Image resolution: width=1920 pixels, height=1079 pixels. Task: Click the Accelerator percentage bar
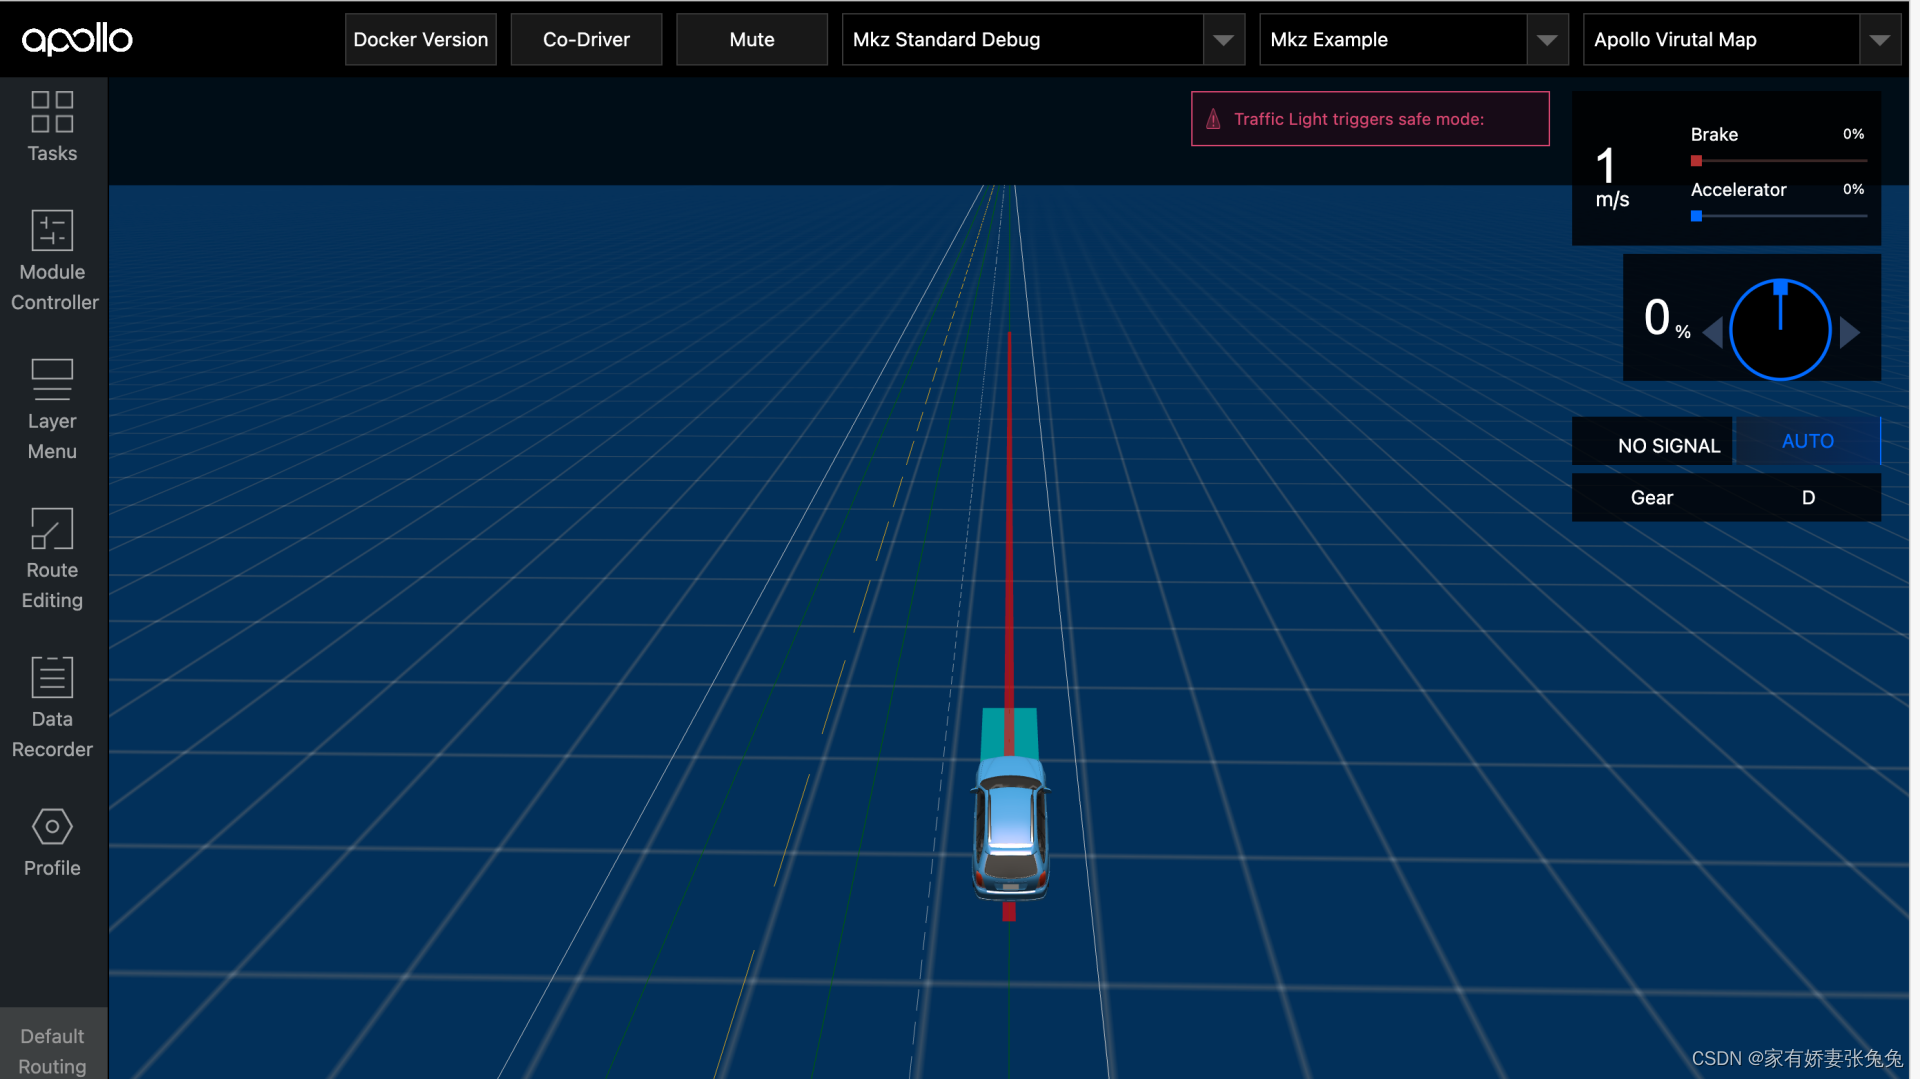(x=1778, y=215)
